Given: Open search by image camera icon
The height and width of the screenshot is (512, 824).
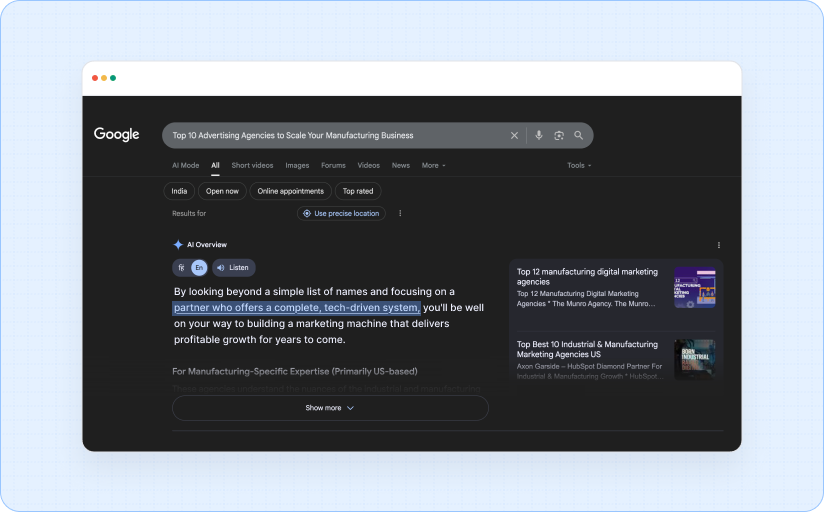Looking at the screenshot, I should tap(559, 136).
